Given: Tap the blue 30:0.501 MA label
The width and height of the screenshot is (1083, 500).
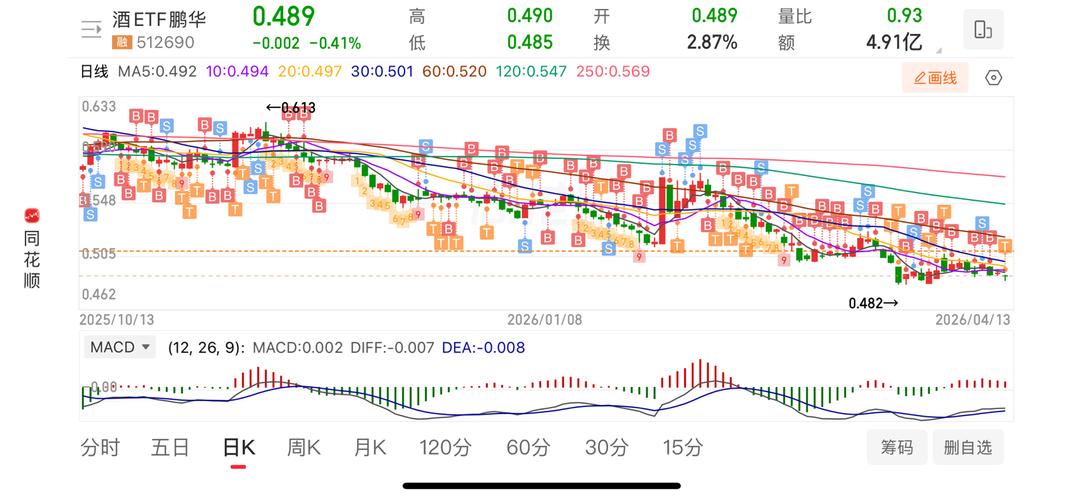Looking at the screenshot, I should point(382,72).
